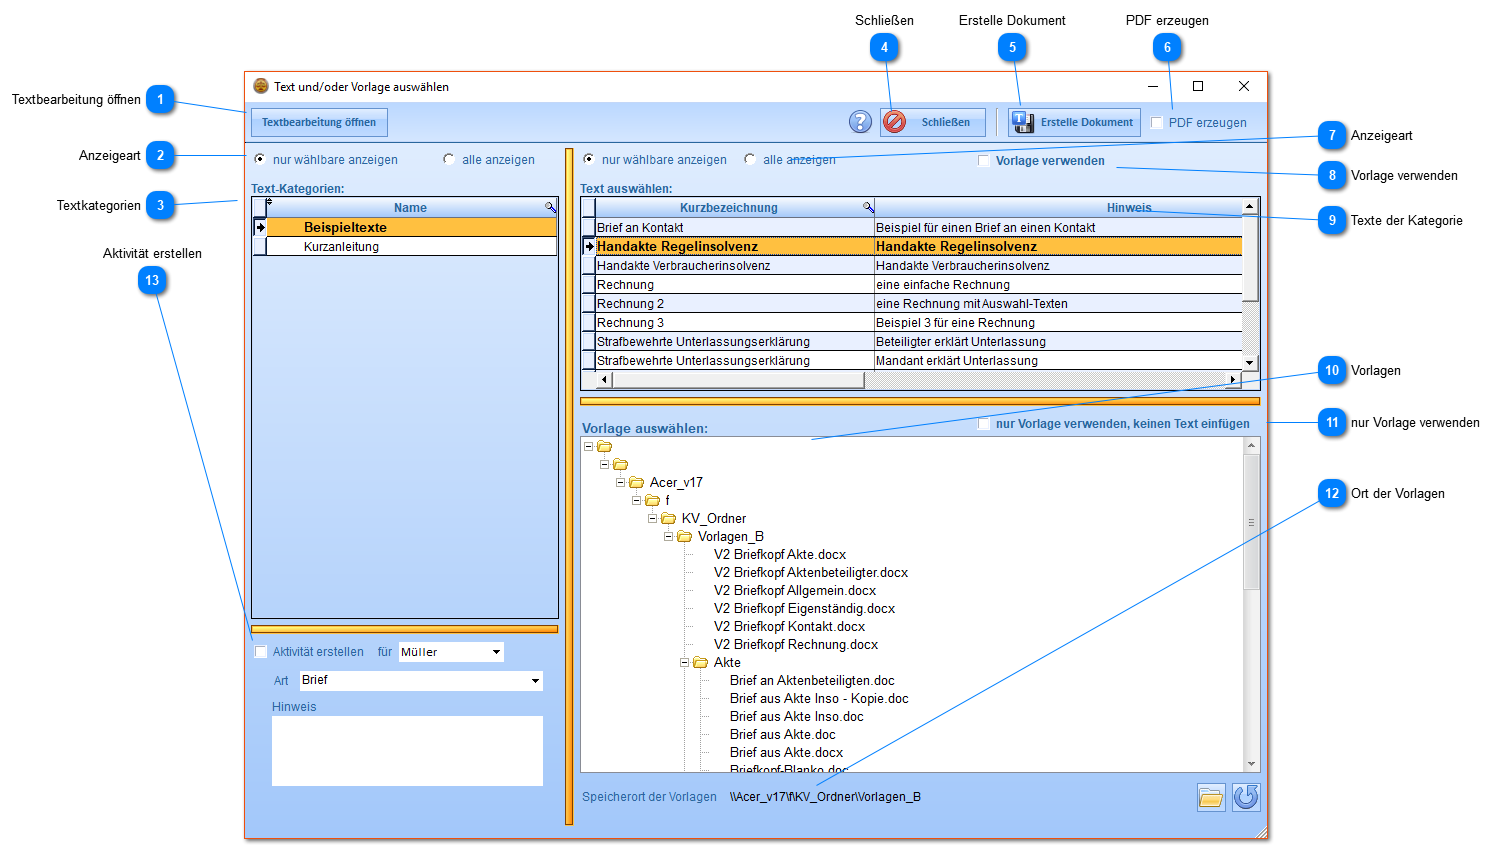Click the search icon in the Kurzbezeichnung header
This screenshot has width=1496, height=848.
pyautogui.click(x=868, y=207)
